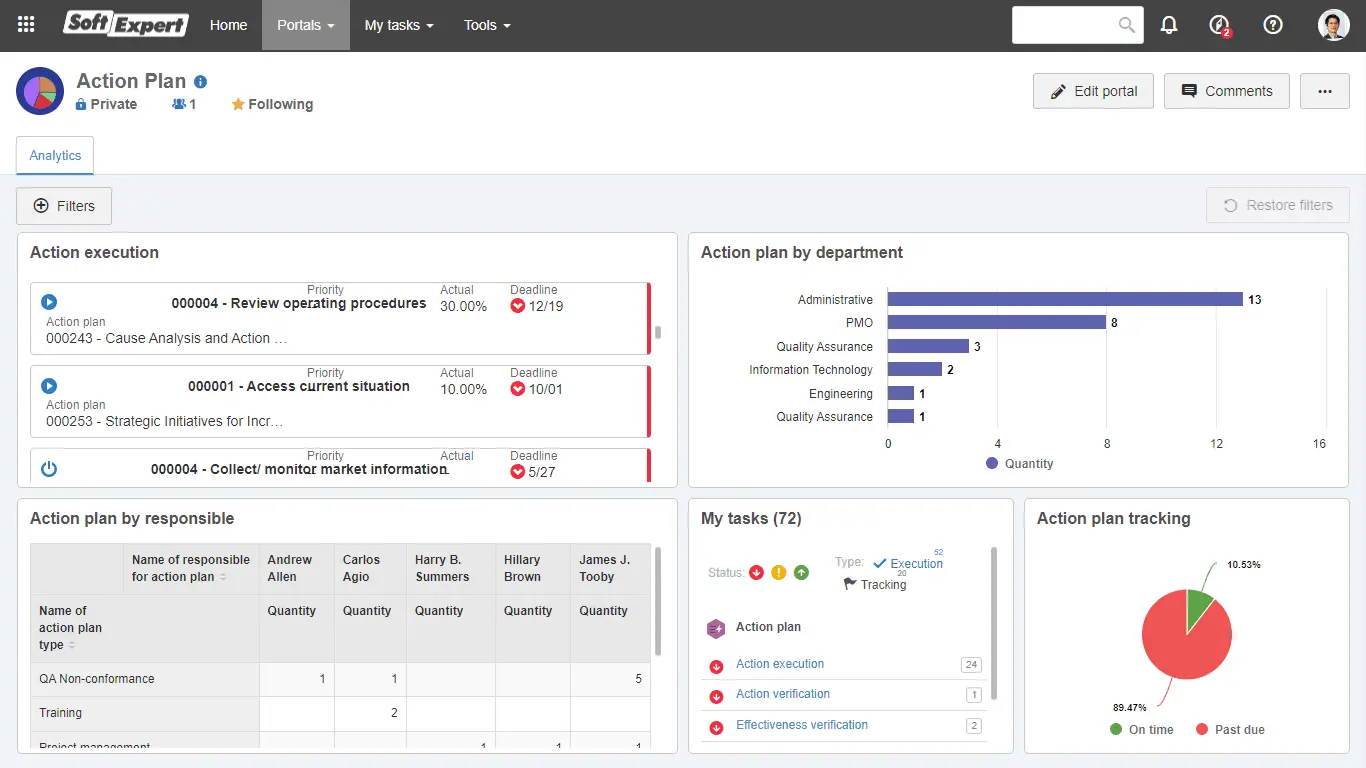Open the Action execution task link
The image size is (1366, 768).
(x=780, y=664)
